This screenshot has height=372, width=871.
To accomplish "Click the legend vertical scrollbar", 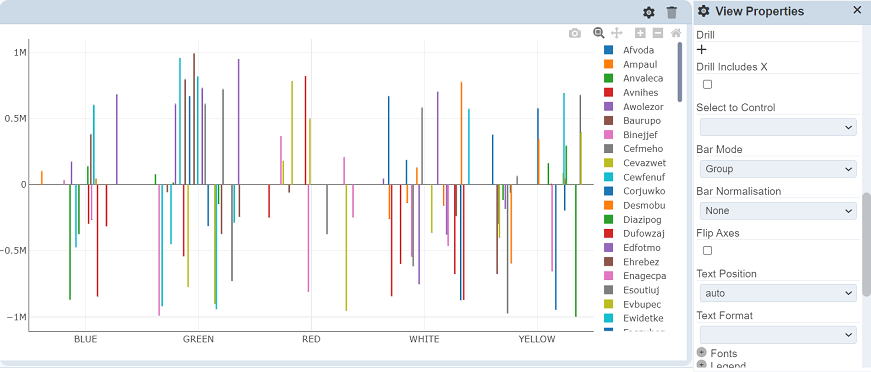I will [679, 70].
